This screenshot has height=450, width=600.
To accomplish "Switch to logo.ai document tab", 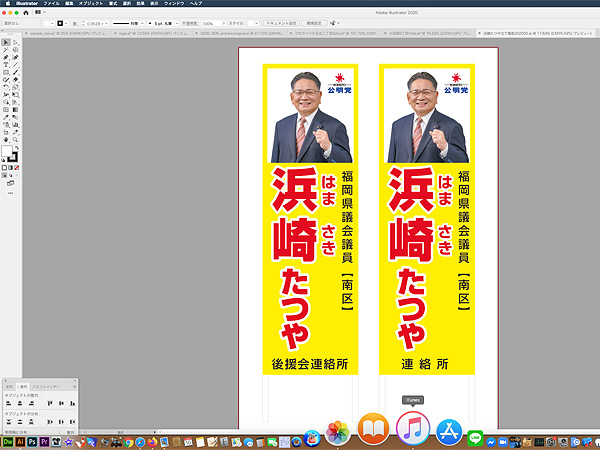I will 153,33.
